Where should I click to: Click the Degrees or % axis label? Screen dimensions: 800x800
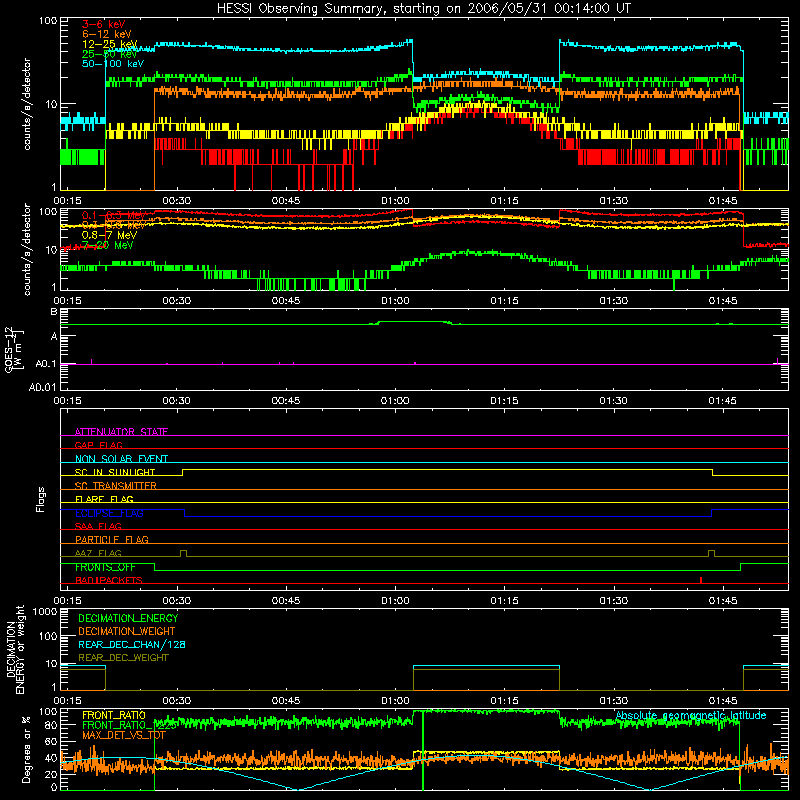[x=26, y=750]
